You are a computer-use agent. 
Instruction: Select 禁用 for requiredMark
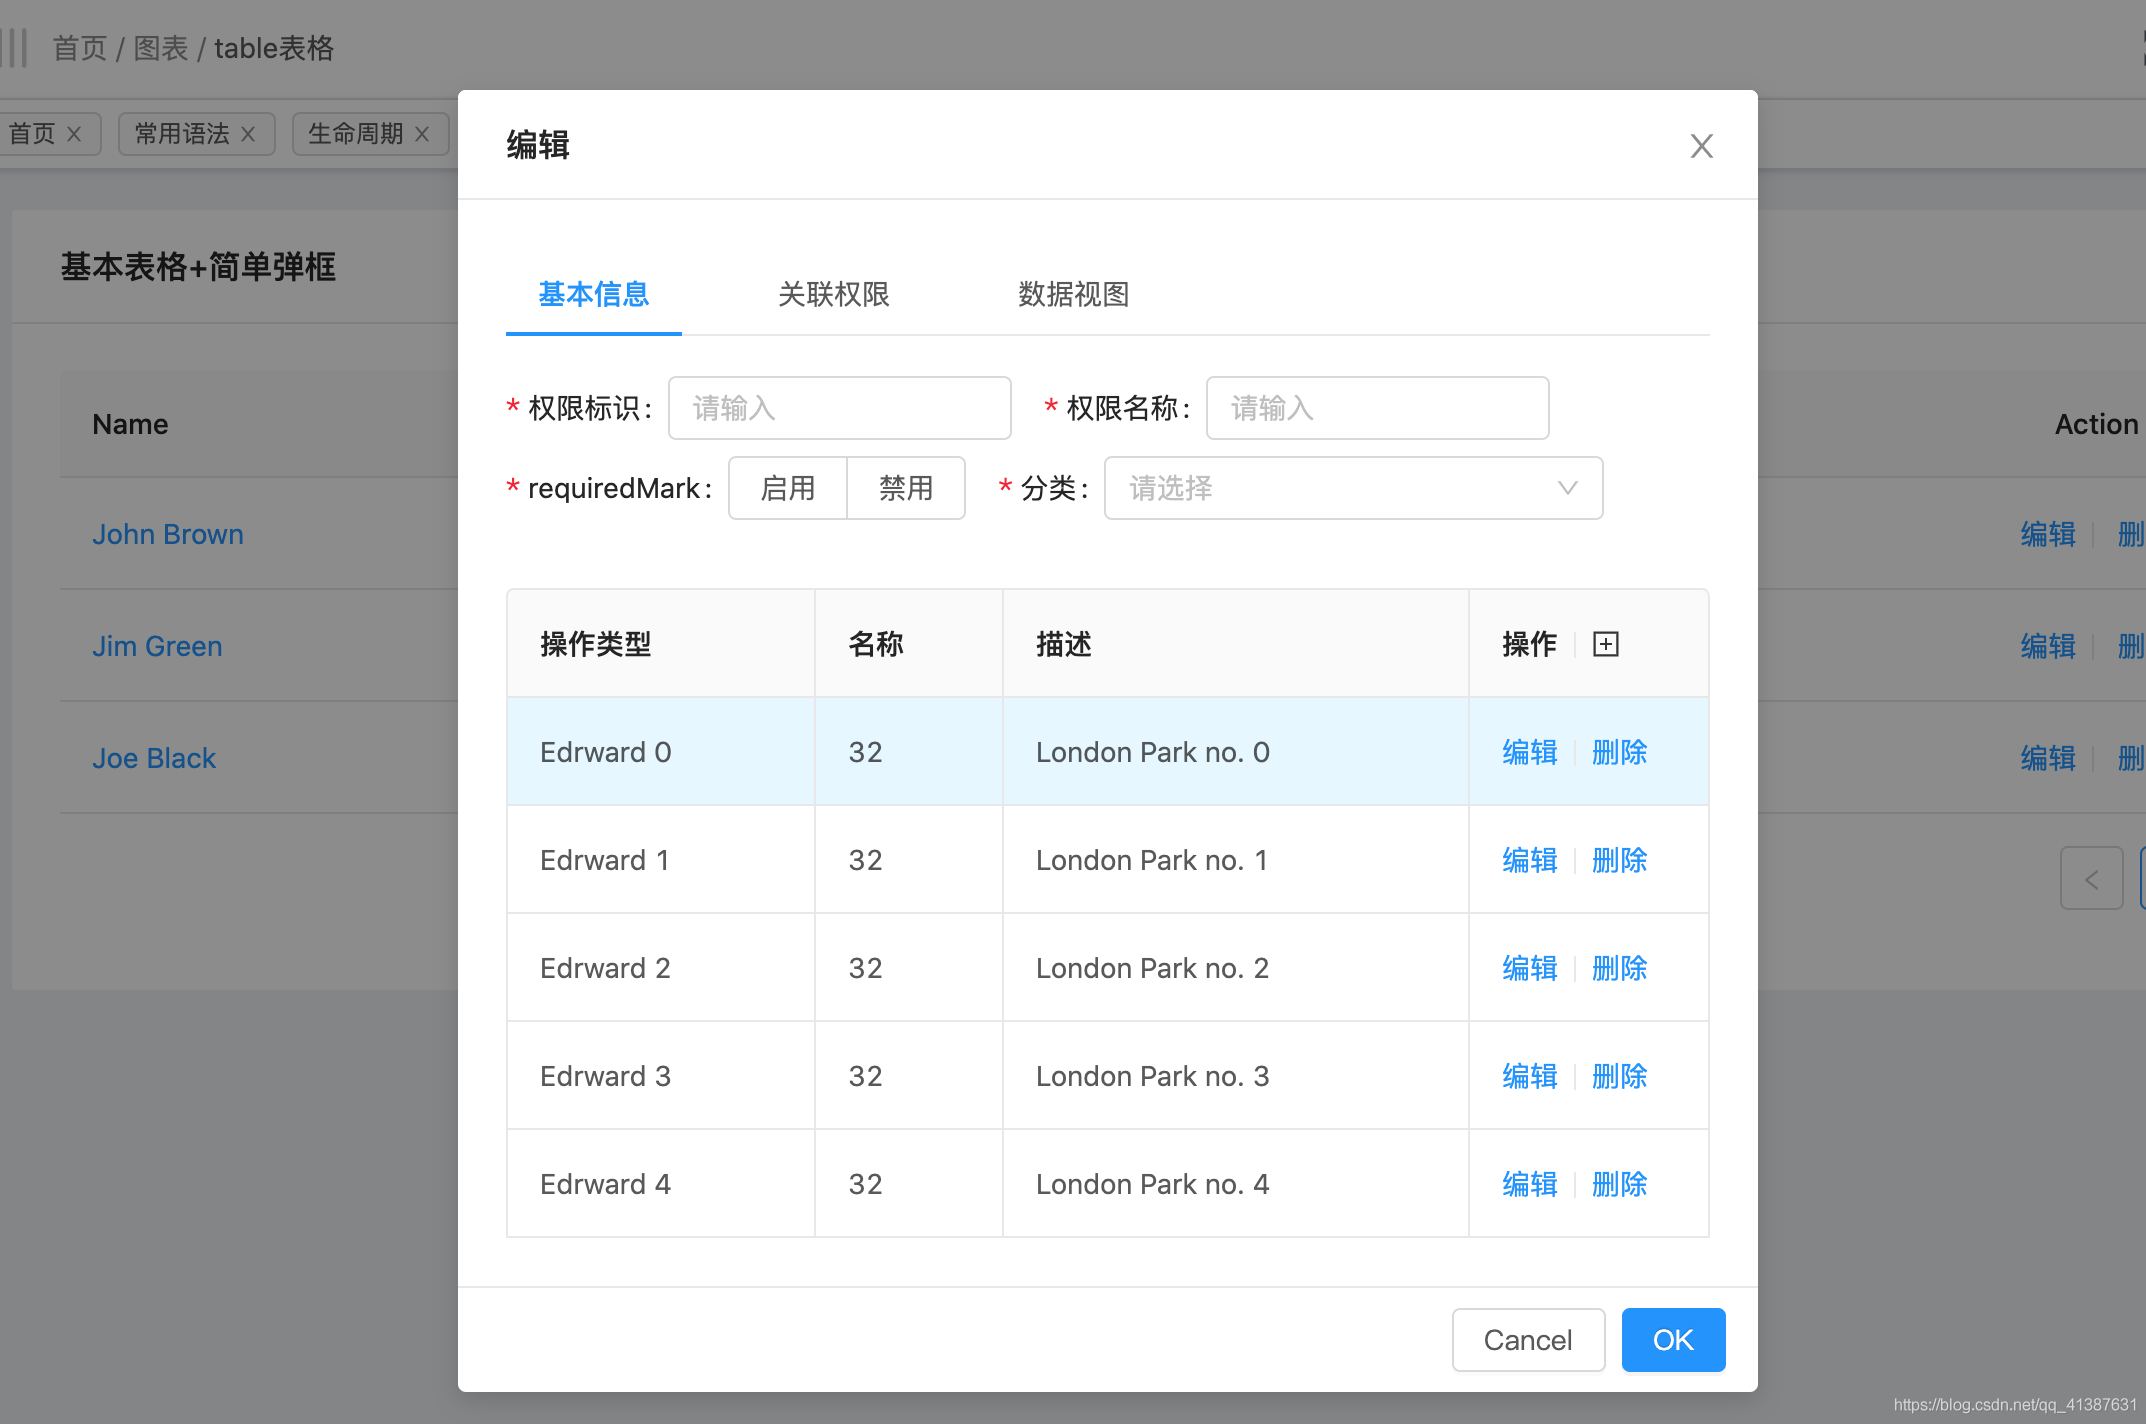(x=905, y=488)
